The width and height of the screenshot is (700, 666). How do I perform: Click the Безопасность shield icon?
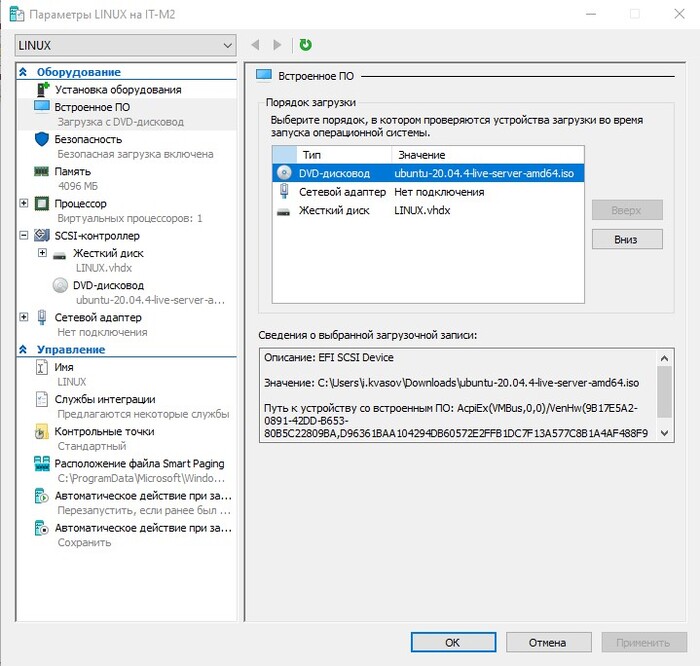[x=41, y=139]
